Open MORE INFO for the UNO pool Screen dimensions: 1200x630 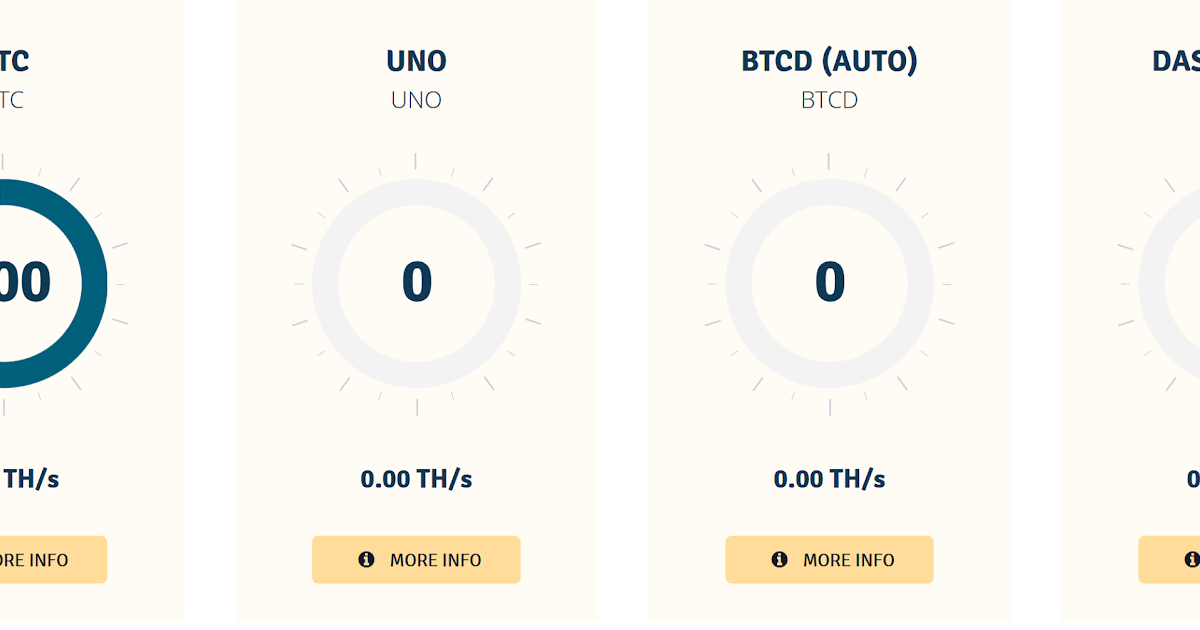[416, 560]
